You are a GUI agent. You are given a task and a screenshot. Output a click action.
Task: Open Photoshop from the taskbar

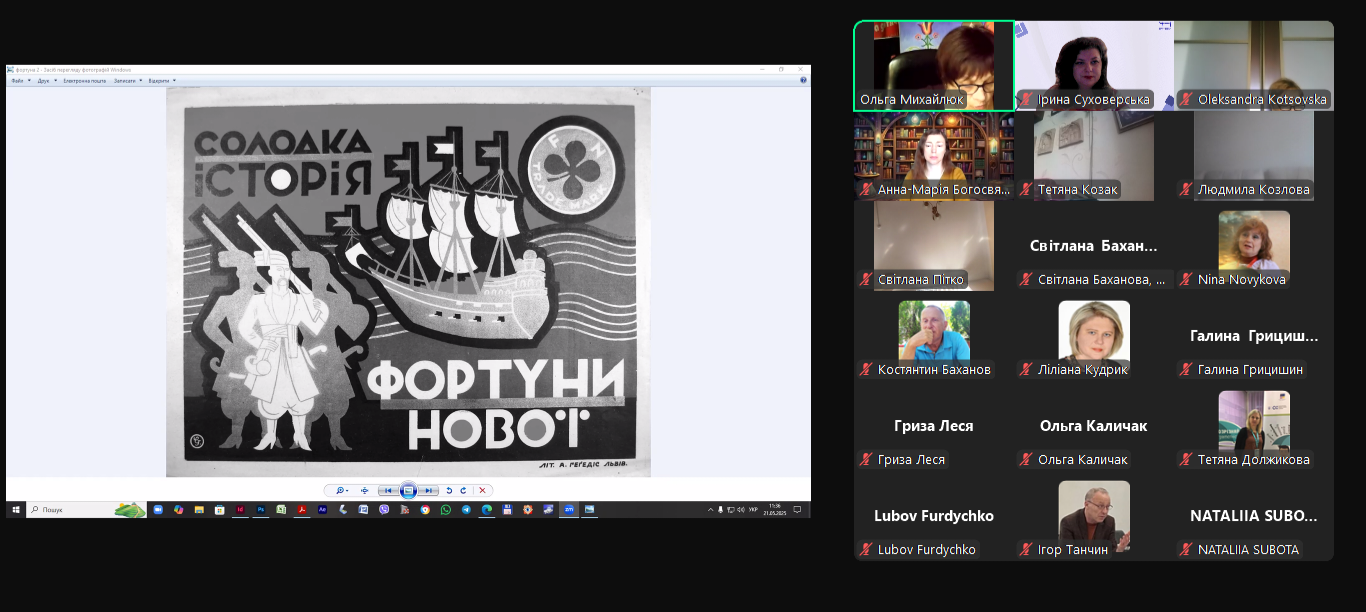261,510
